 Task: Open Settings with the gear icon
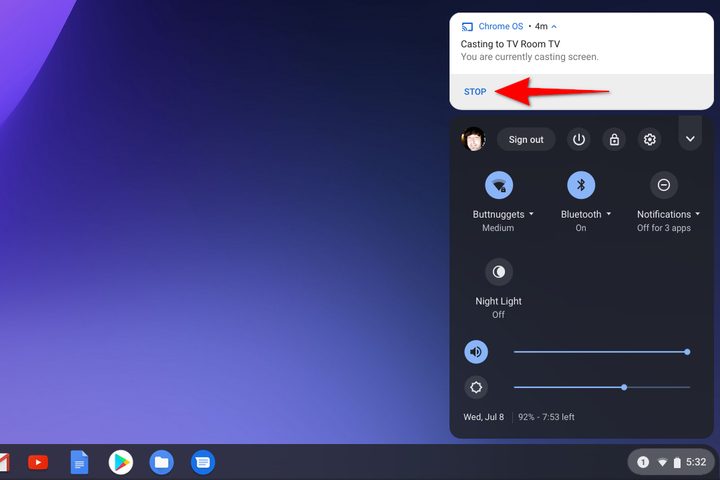tap(649, 139)
